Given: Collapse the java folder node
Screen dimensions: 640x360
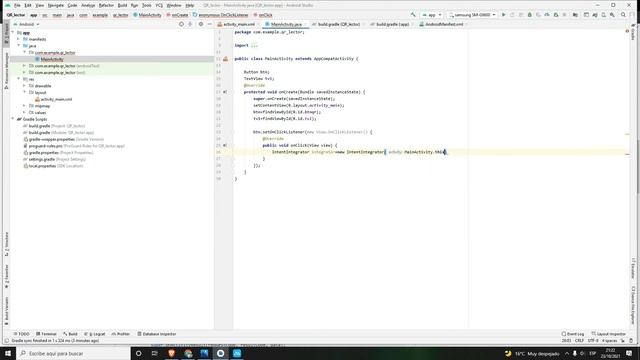Looking at the screenshot, I should 18,46.
